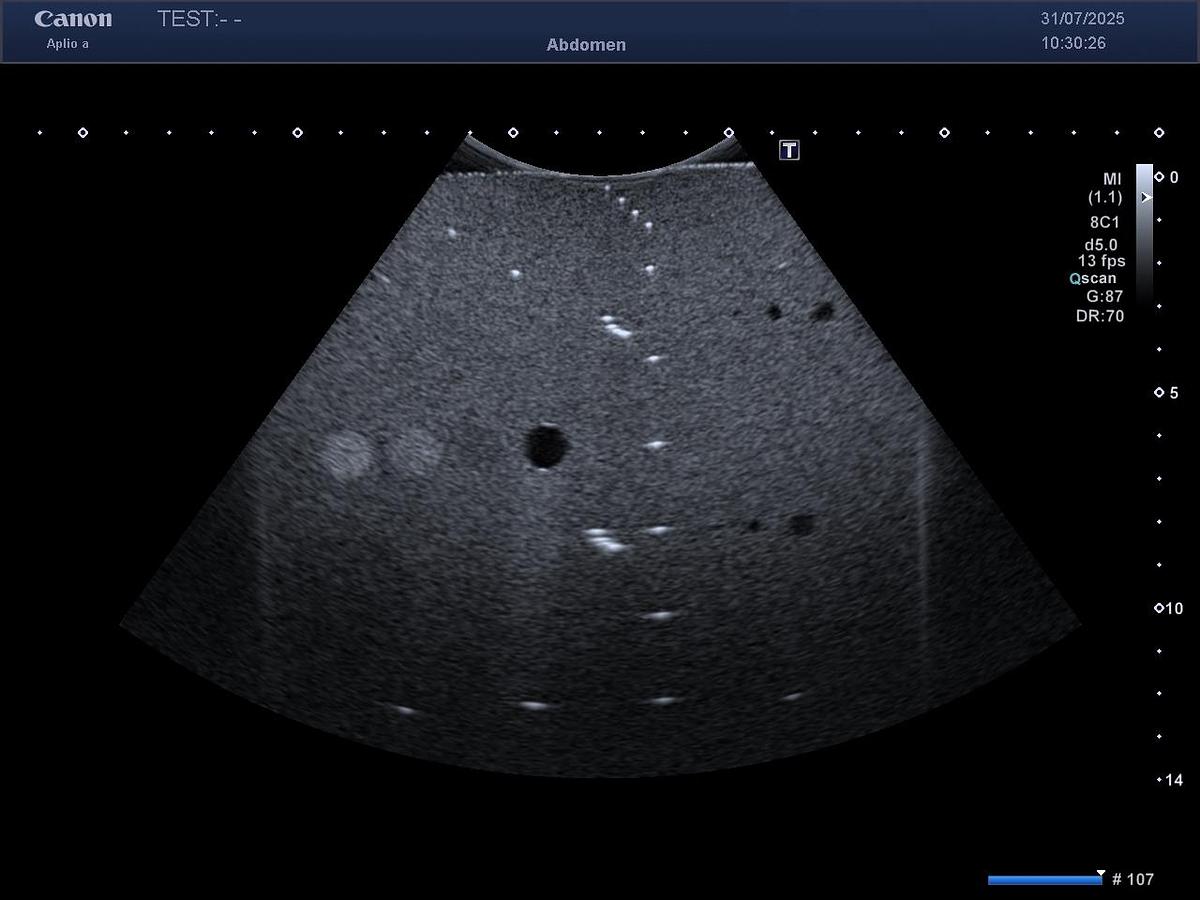
Task: Click the large black anechoic cyst target
Action: 546,446
